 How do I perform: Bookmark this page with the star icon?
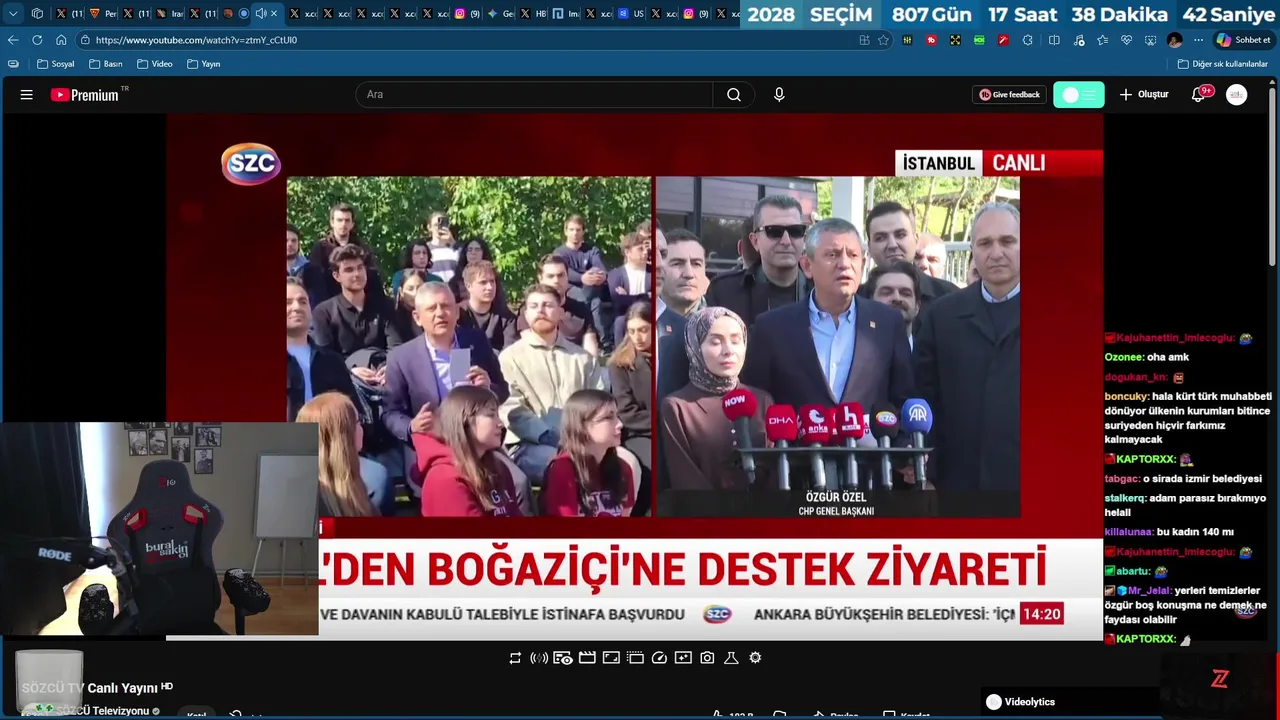(x=883, y=40)
